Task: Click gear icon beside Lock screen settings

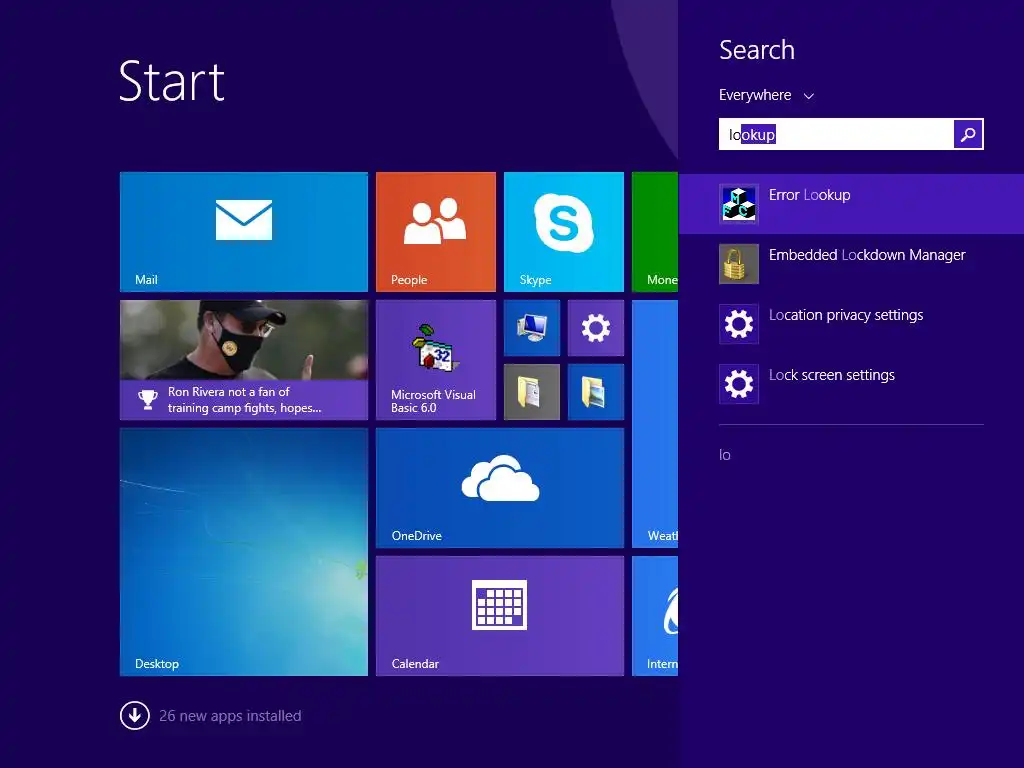Action: tap(739, 384)
